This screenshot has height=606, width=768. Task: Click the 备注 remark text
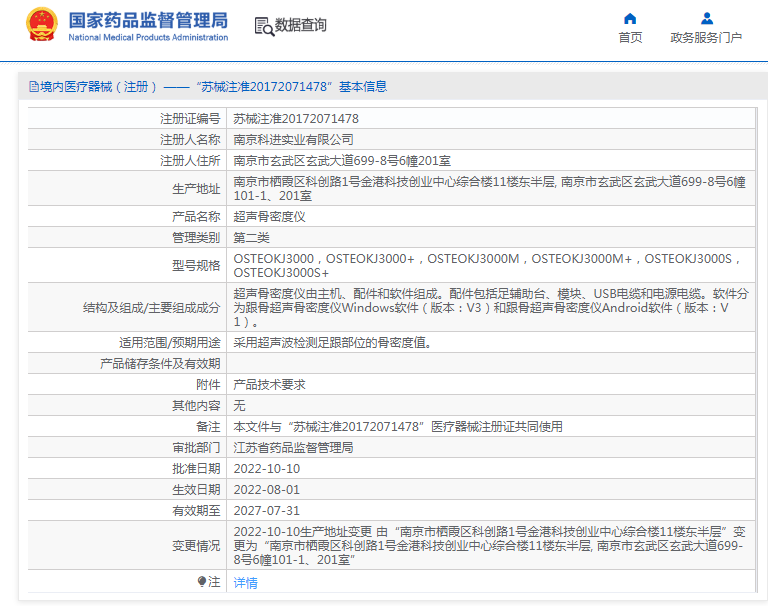tap(398, 427)
